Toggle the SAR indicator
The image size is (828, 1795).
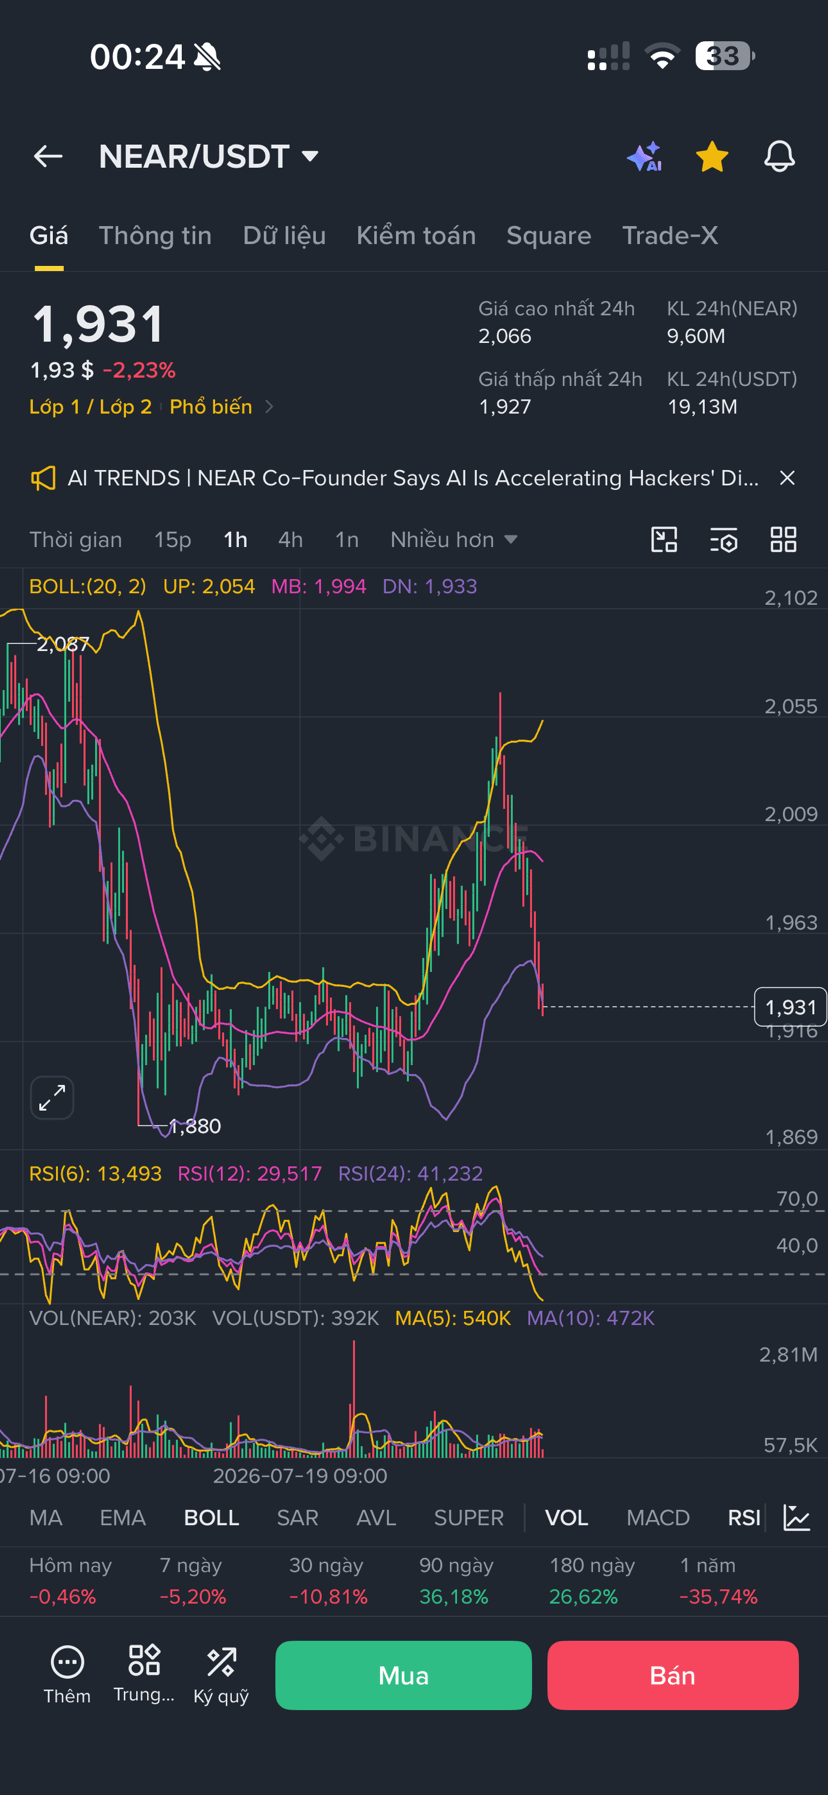pos(297,1518)
